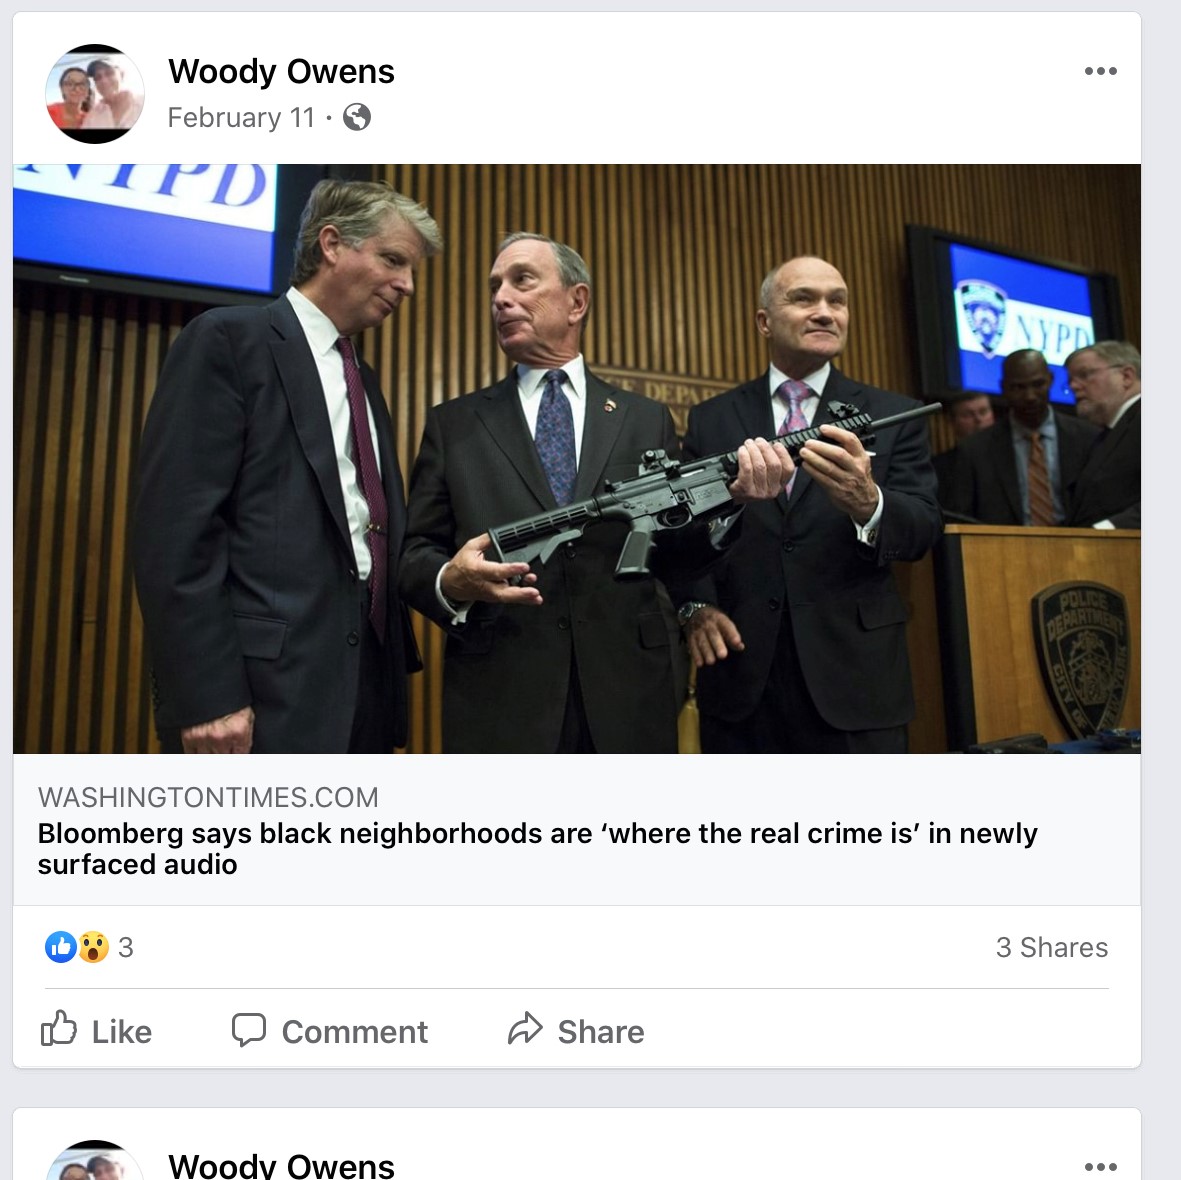Click the Comment speech bubble icon
Image resolution: width=1181 pixels, height=1180 pixels.
pos(249,1030)
